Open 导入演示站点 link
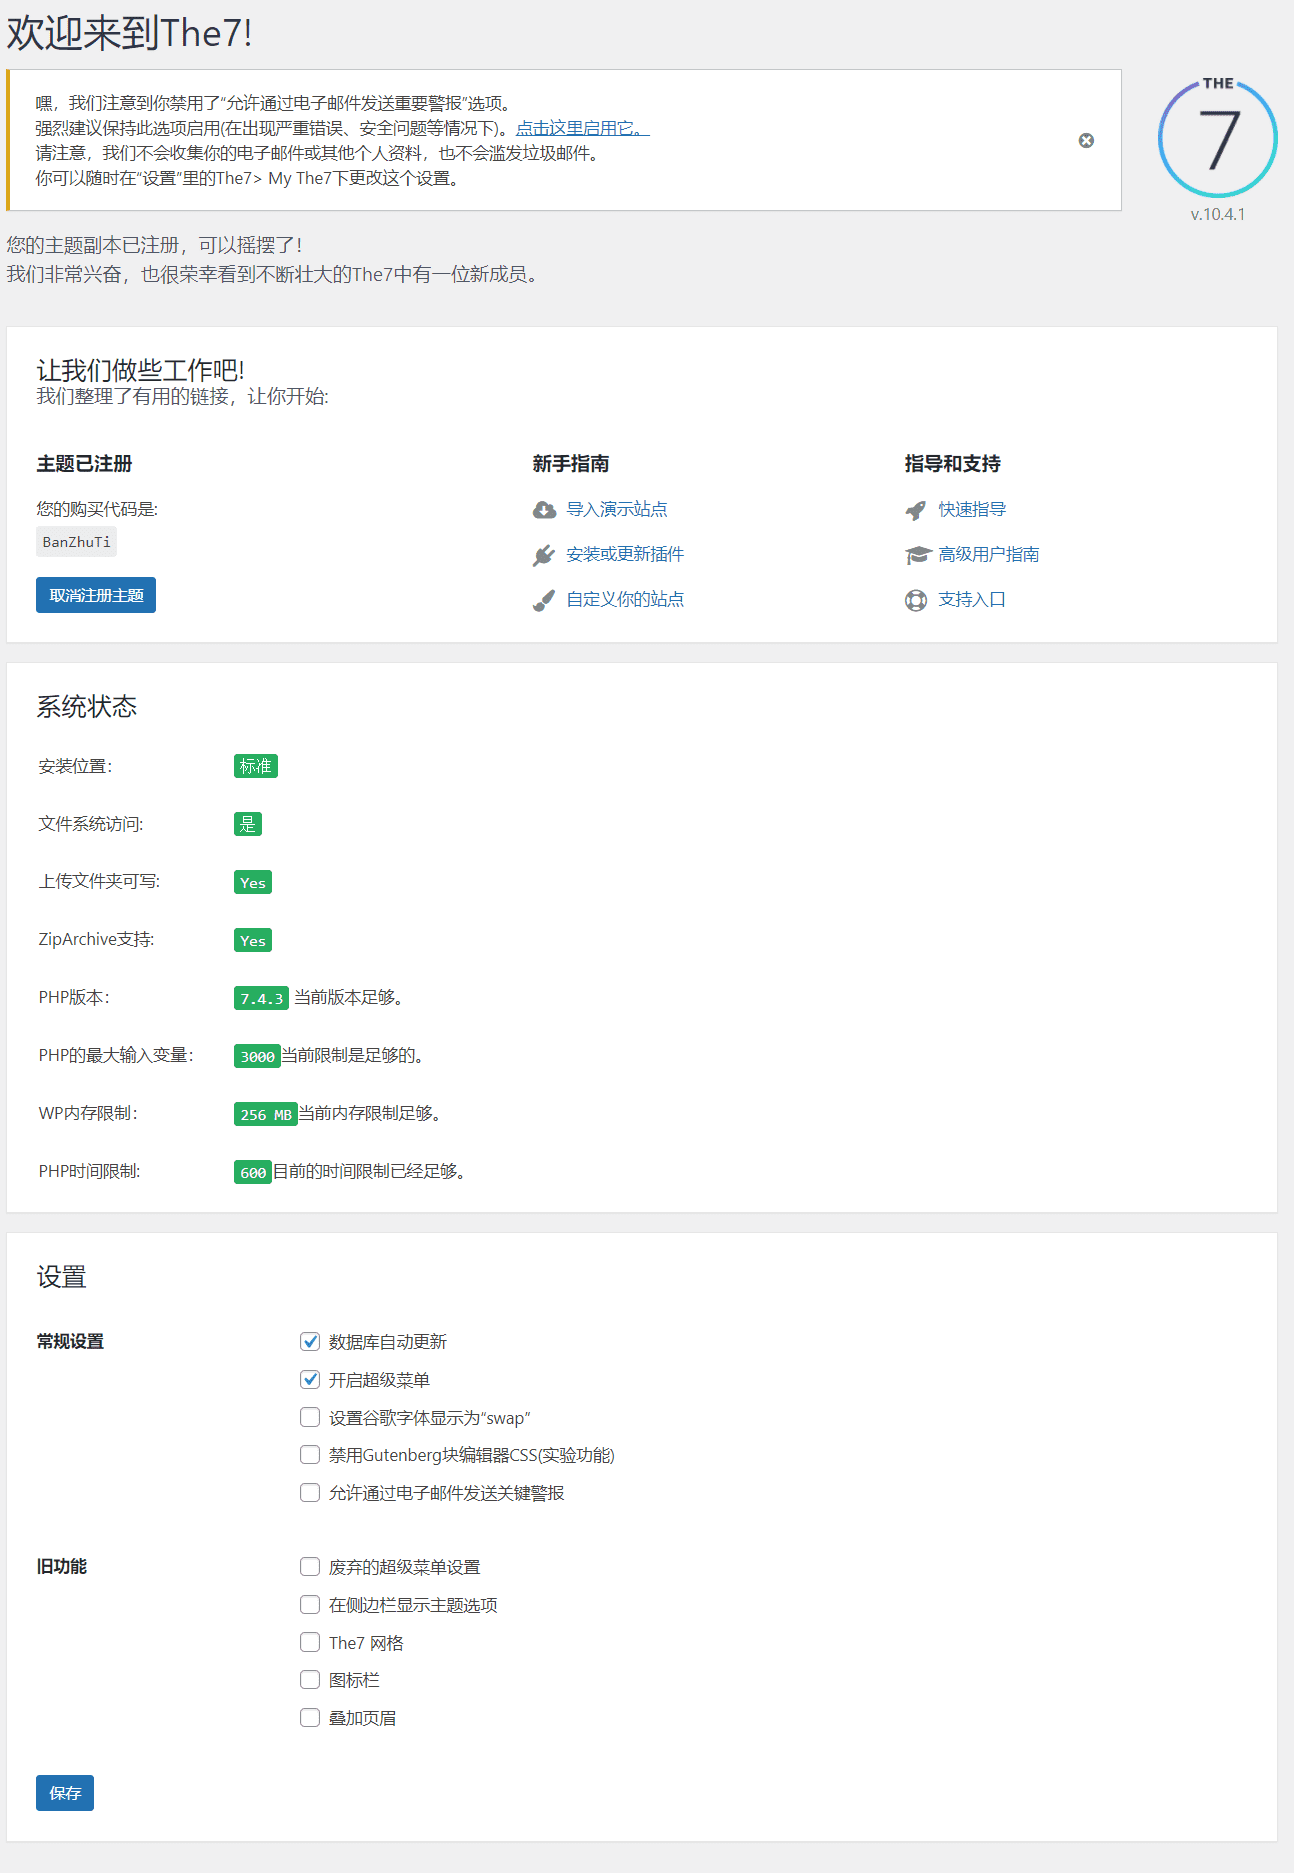Viewport: 1294px width, 1873px height. pyautogui.click(x=617, y=509)
